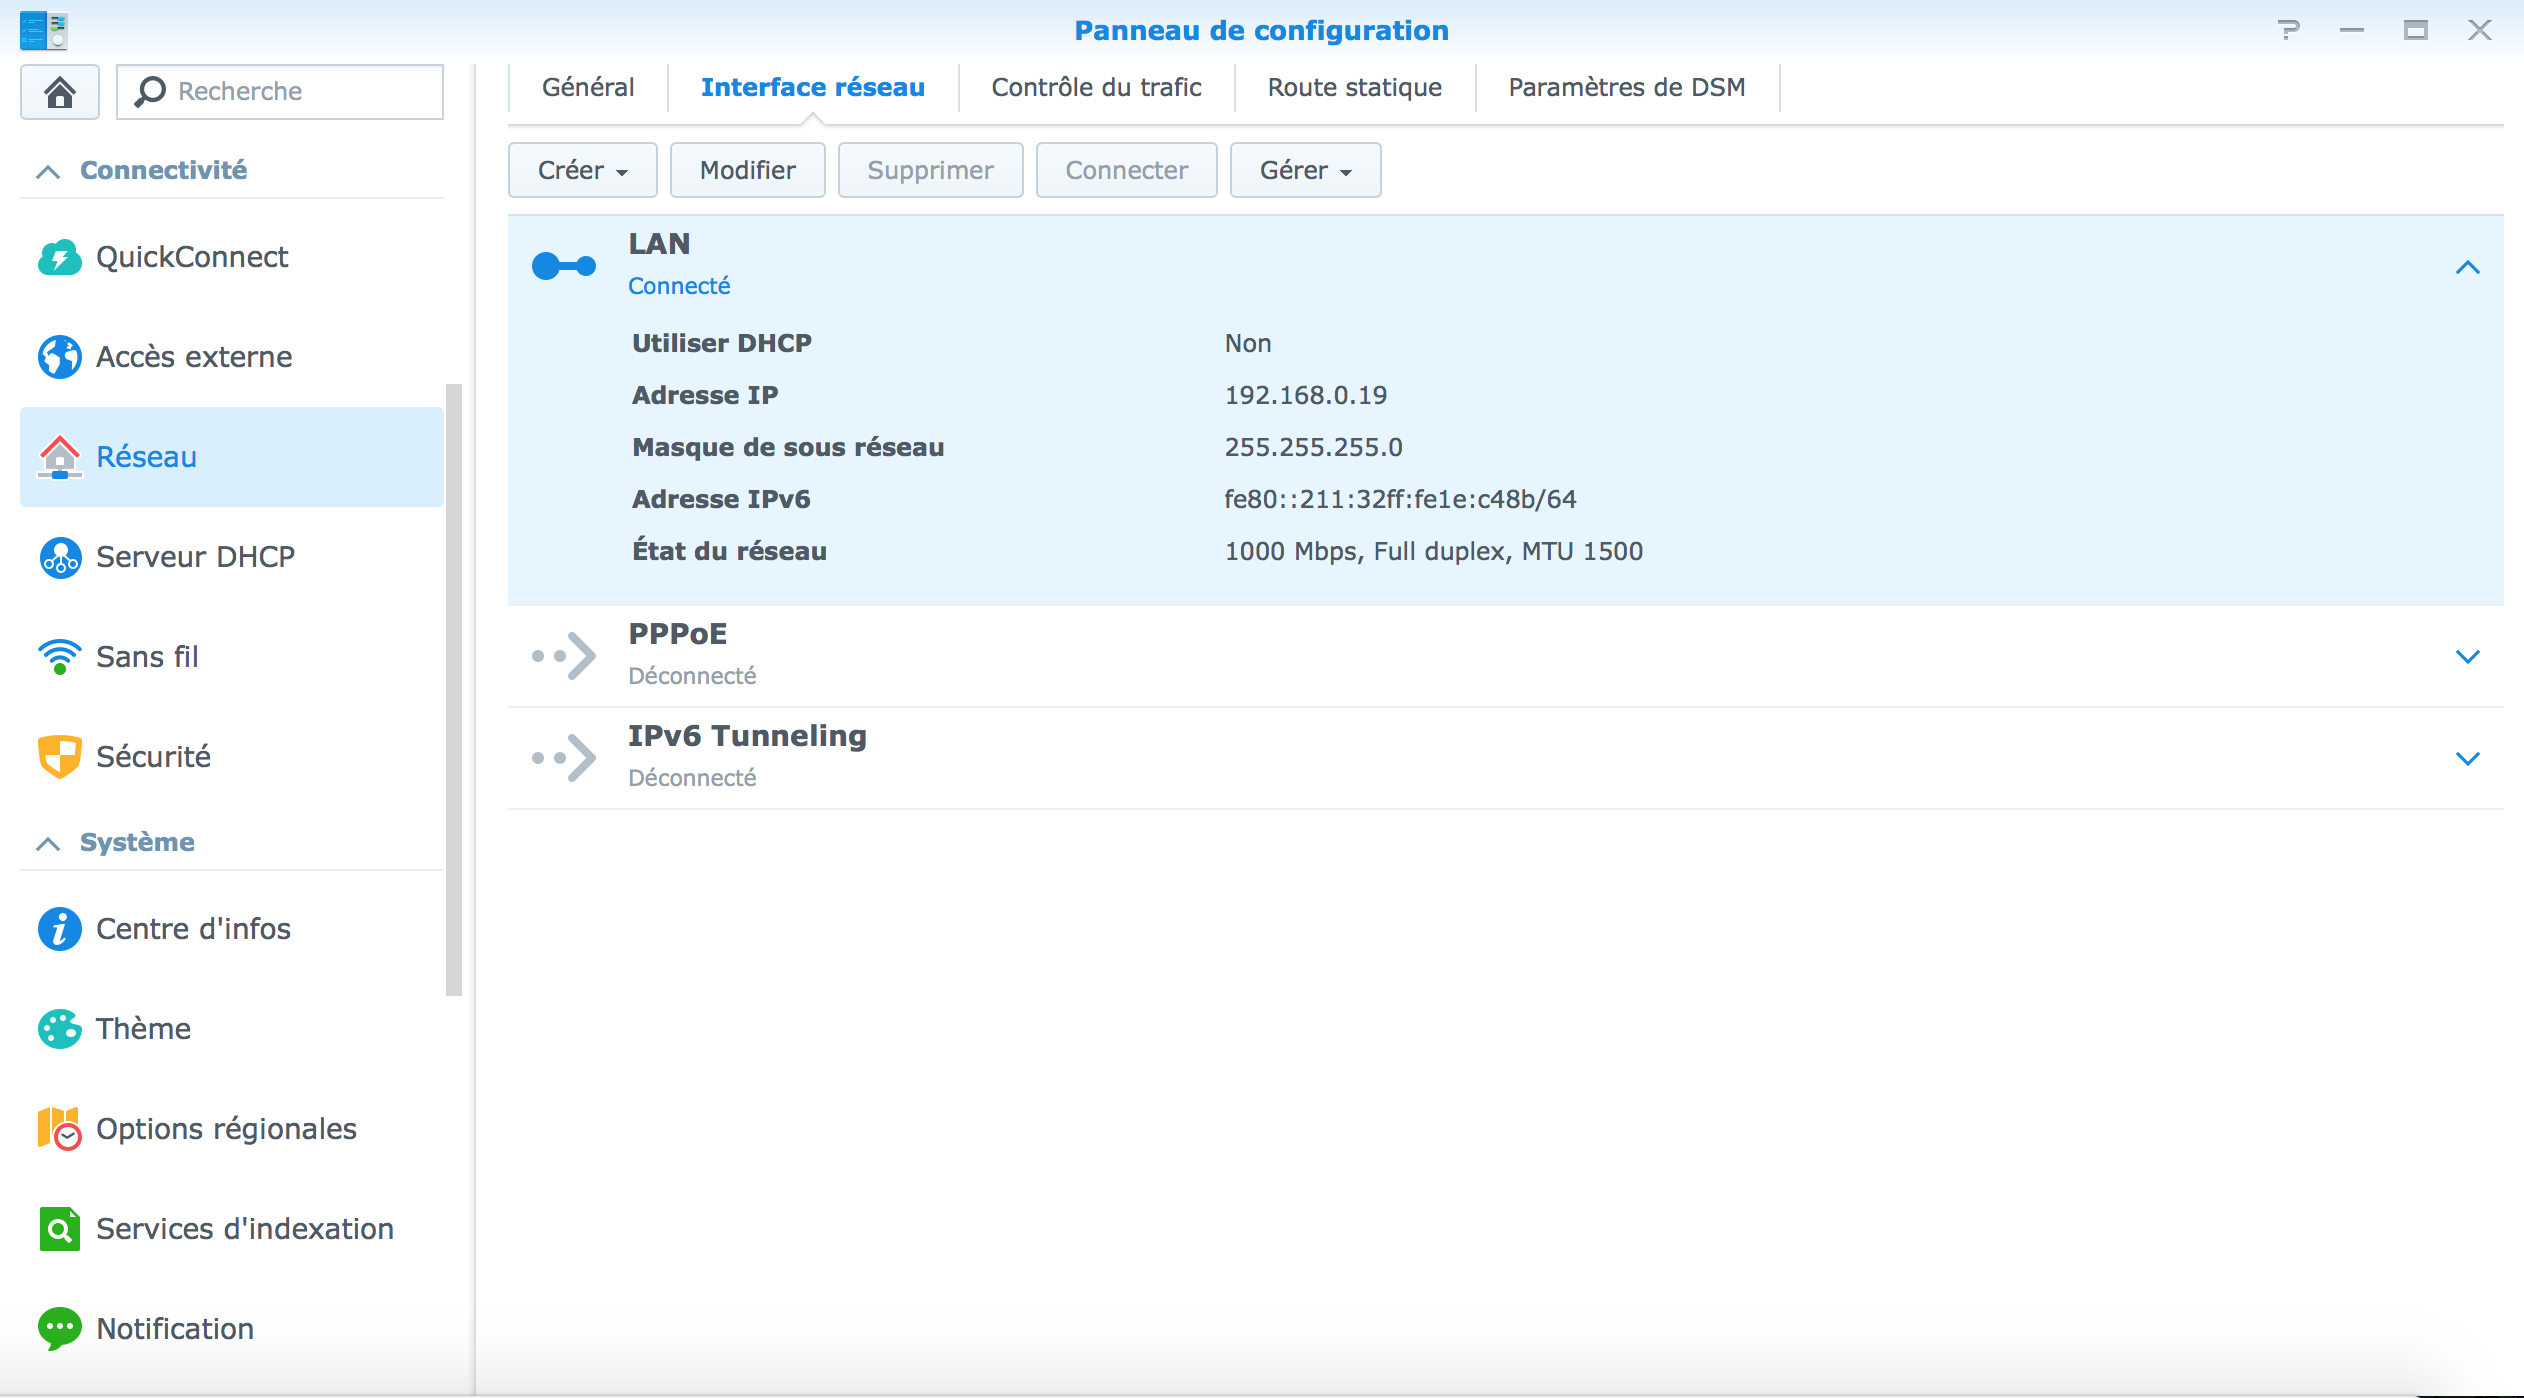The width and height of the screenshot is (2524, 1398).
Task: Click the home icon button
Action: click(x=60, y=92)
